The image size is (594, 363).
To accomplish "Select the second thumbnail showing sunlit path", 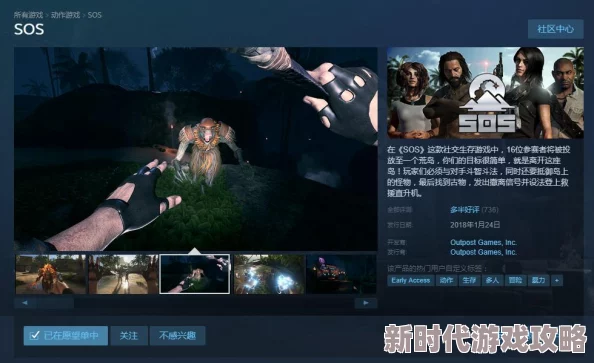I will pos(123,274).
